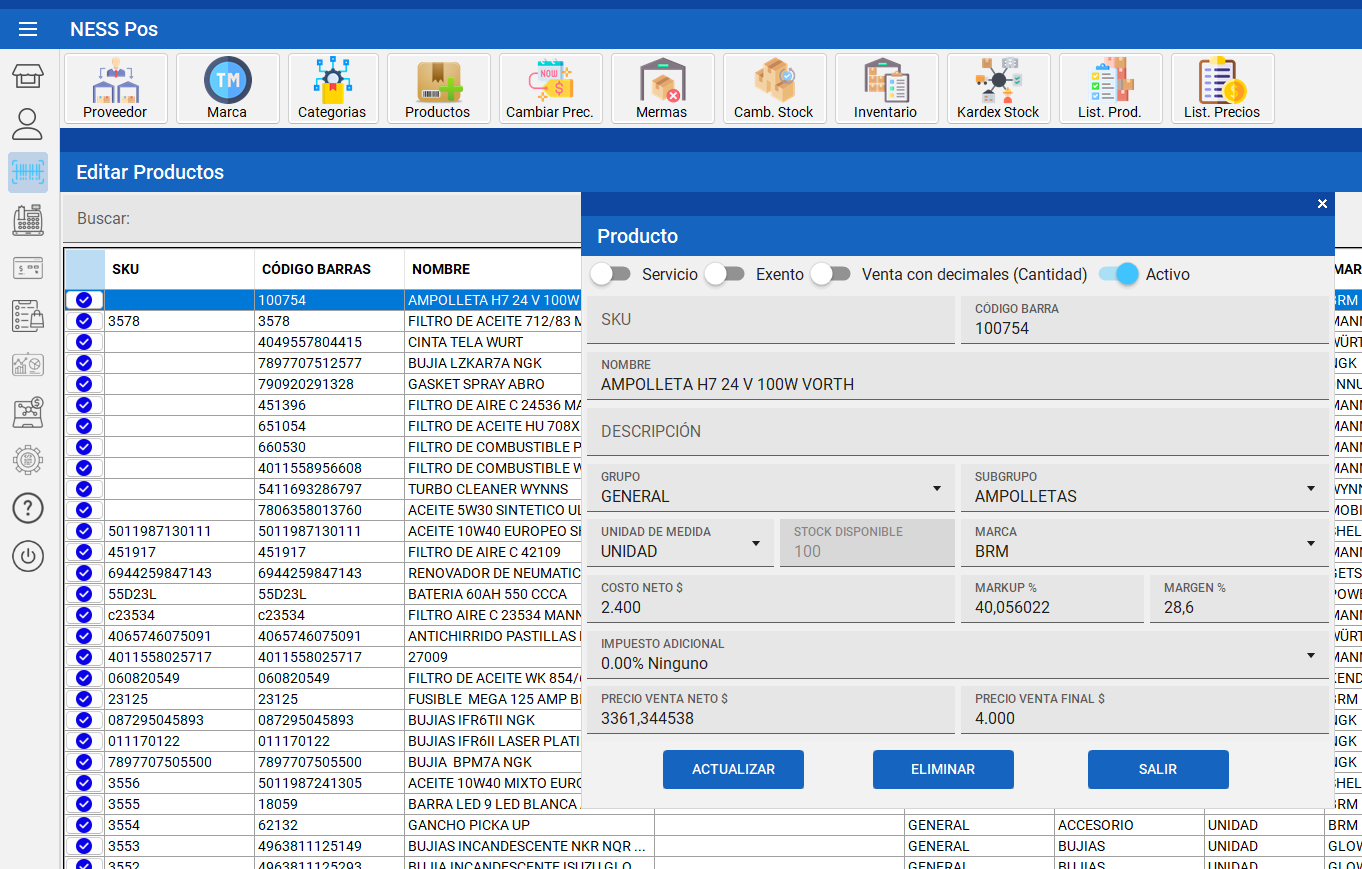Click the NOMBRE field
The image size is (1362, 869).
pyautogui.click(x=958, y=376)
